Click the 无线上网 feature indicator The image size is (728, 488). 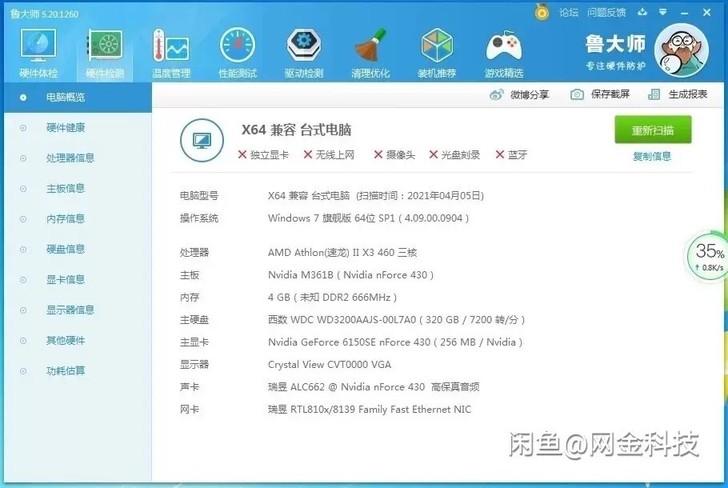329,155
